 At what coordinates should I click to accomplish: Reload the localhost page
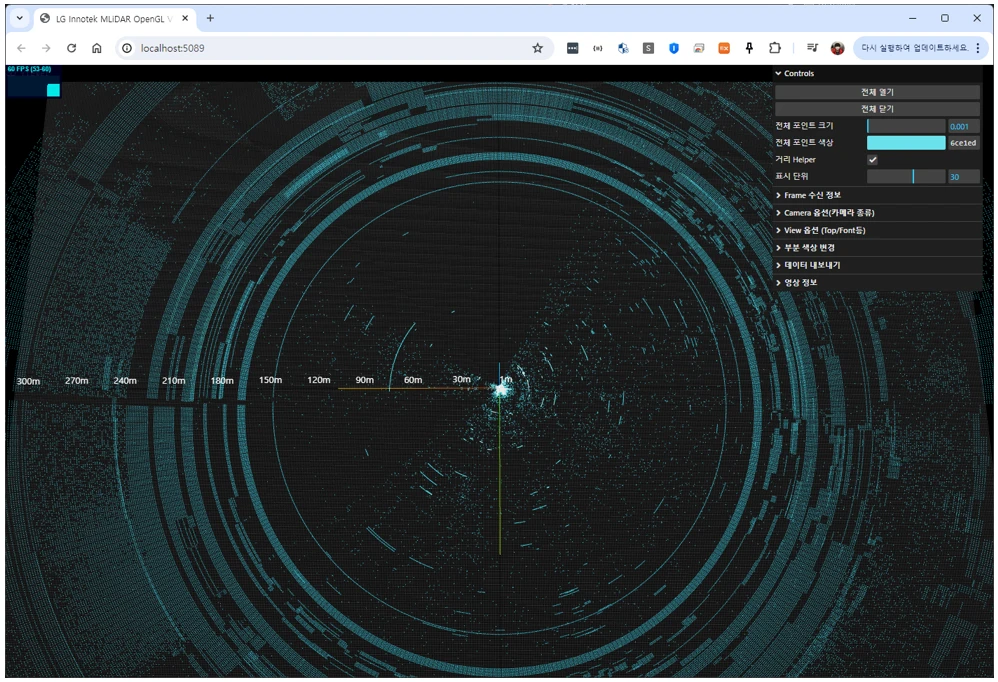pos(71,48)
